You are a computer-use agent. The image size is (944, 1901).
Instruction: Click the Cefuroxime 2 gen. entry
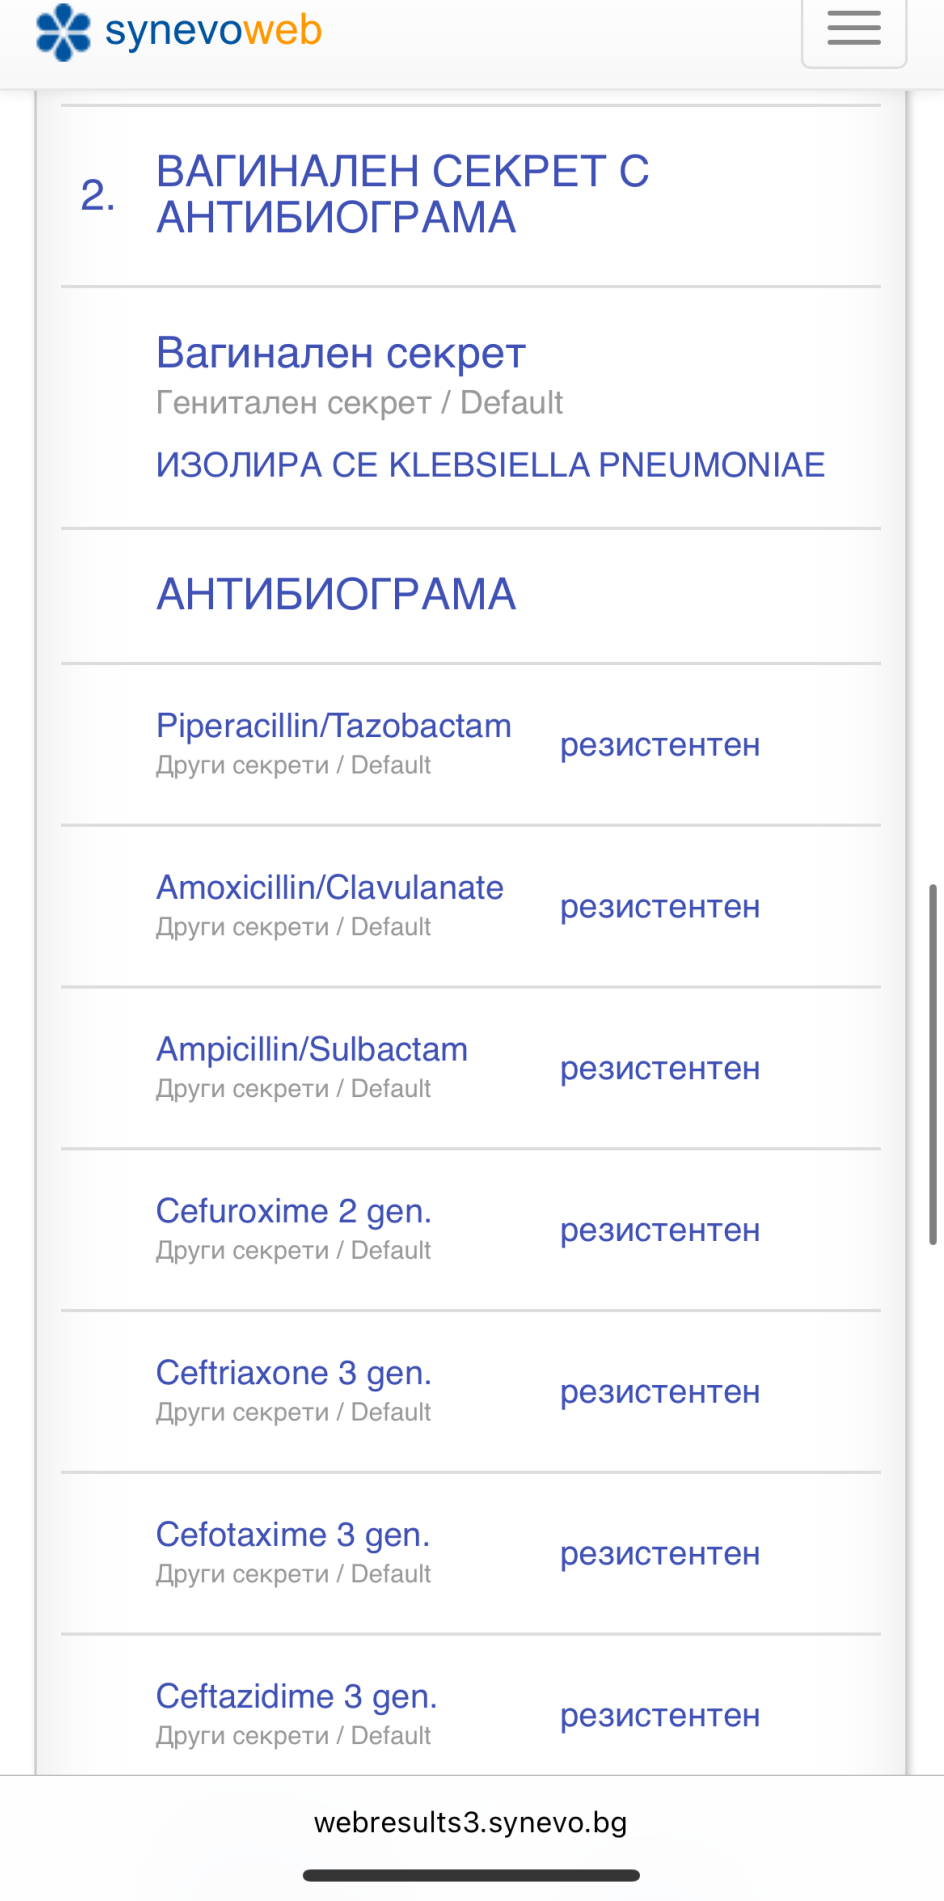[293, 1212]
